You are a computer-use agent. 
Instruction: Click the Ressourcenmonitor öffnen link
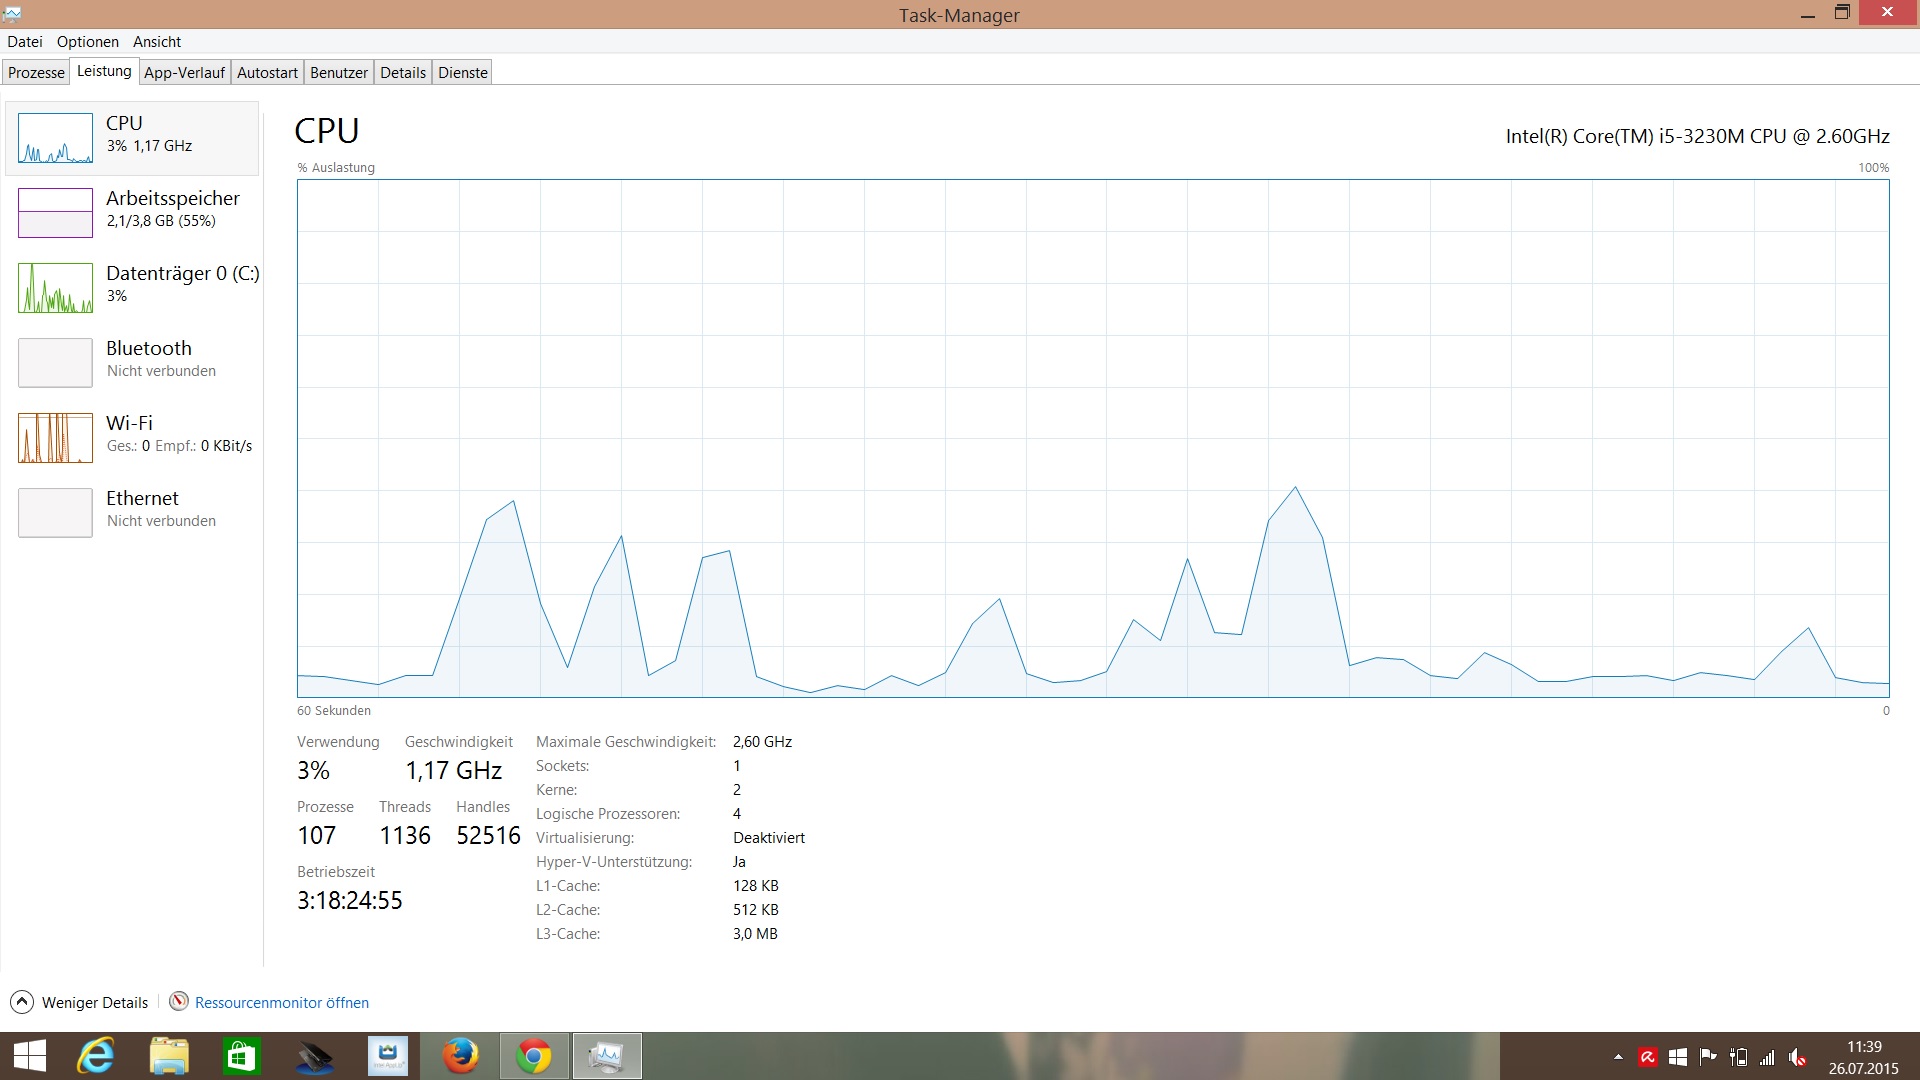click(x=281, y=1003)
